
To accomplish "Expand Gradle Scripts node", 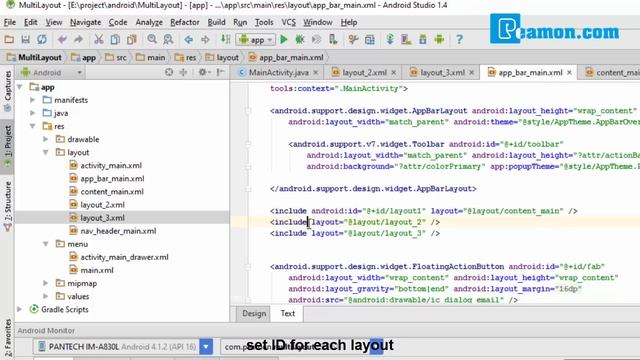I will (20, 309).
